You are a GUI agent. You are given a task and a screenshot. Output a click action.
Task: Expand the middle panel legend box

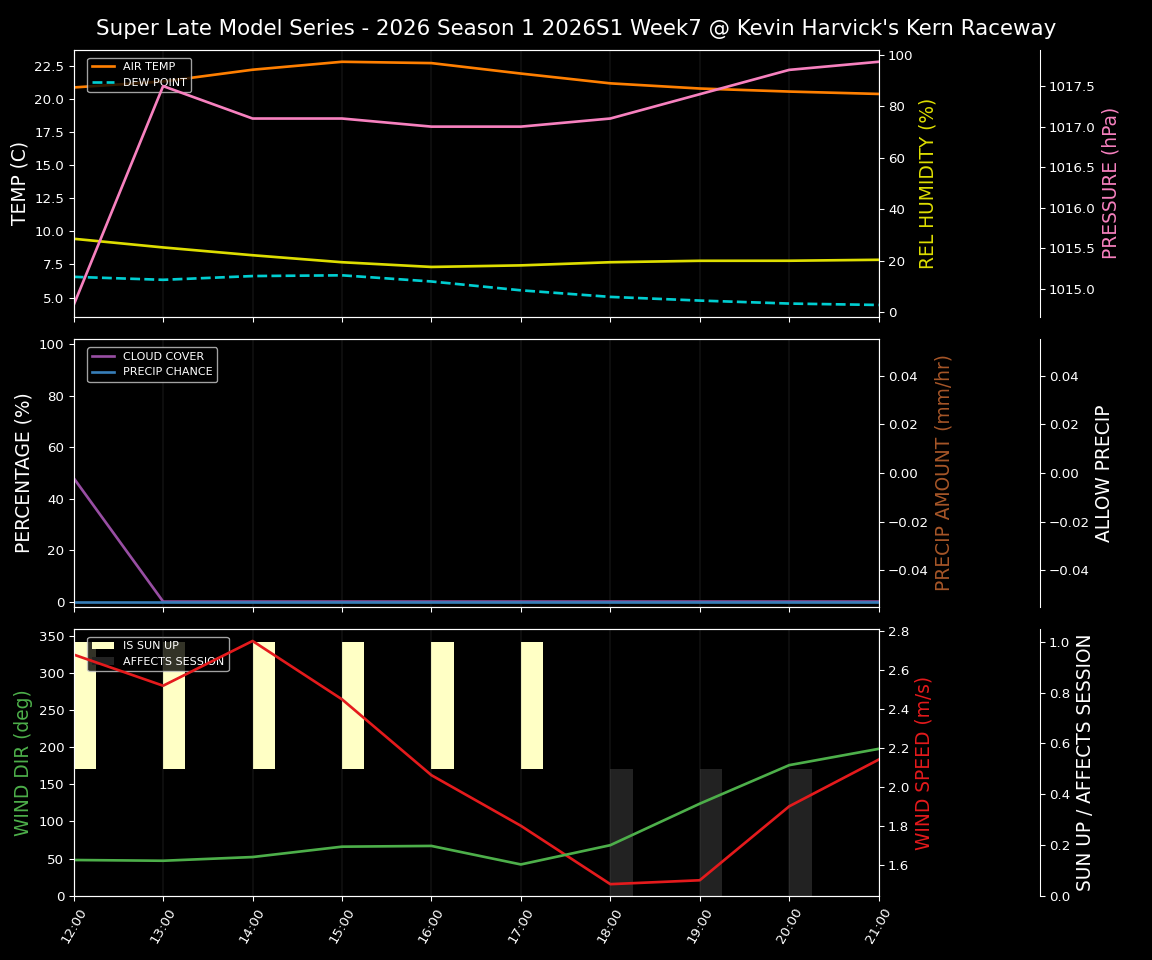pyautogui.click(x=151, y=363)
